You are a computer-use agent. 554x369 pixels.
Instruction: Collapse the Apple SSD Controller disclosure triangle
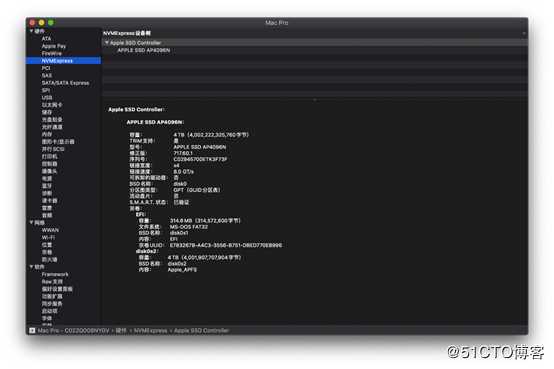[107, 43]
